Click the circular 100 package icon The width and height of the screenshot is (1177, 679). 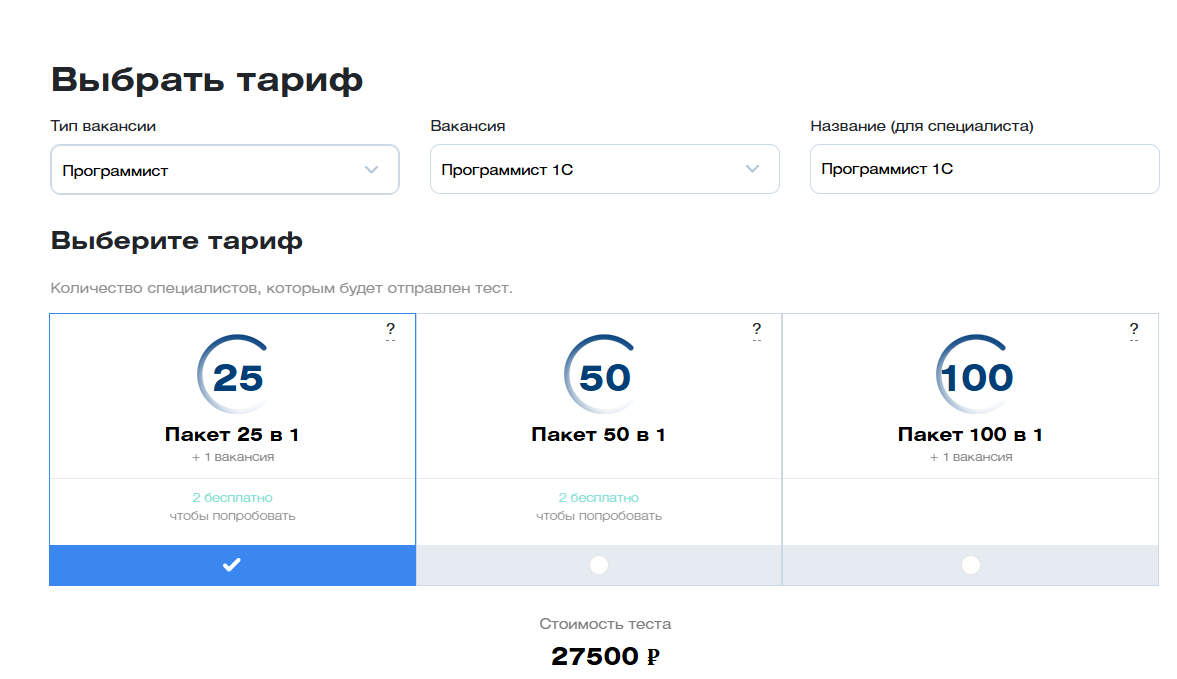click(x=974, y=374)
